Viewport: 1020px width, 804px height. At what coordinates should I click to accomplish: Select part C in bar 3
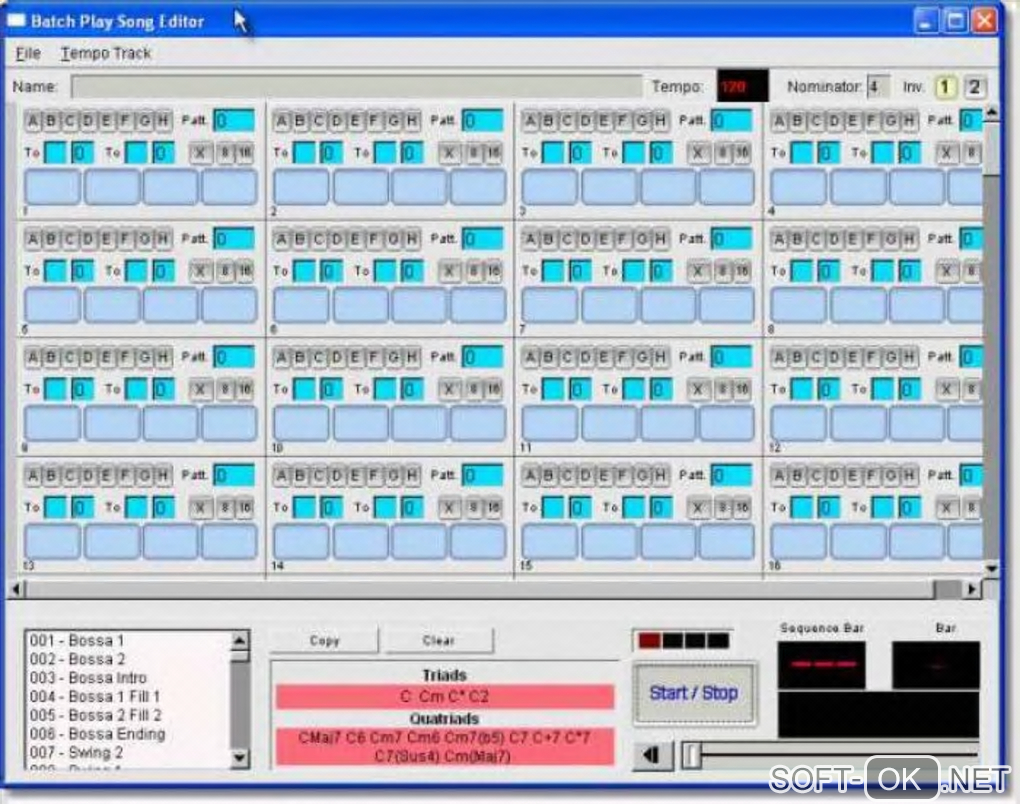coord(567,121)
